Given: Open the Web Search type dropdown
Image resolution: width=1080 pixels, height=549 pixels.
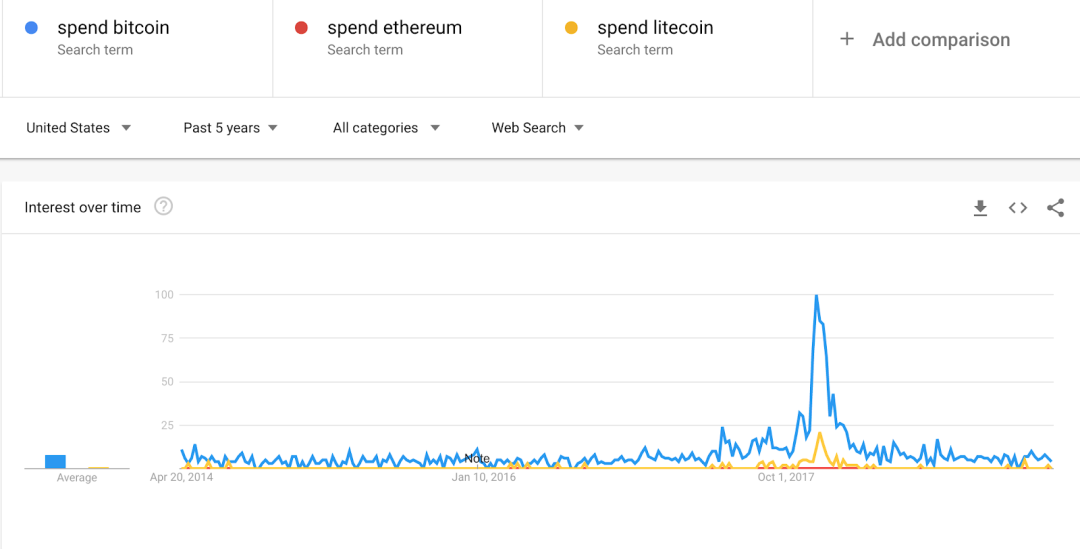Looking at the screenshot, I should (x=537, y=127).
